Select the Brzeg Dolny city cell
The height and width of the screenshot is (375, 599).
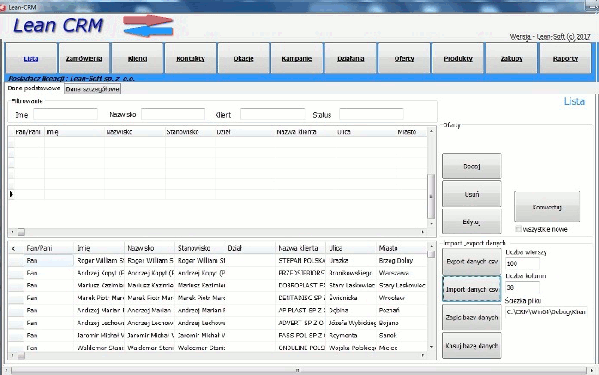tap(401, 261)
